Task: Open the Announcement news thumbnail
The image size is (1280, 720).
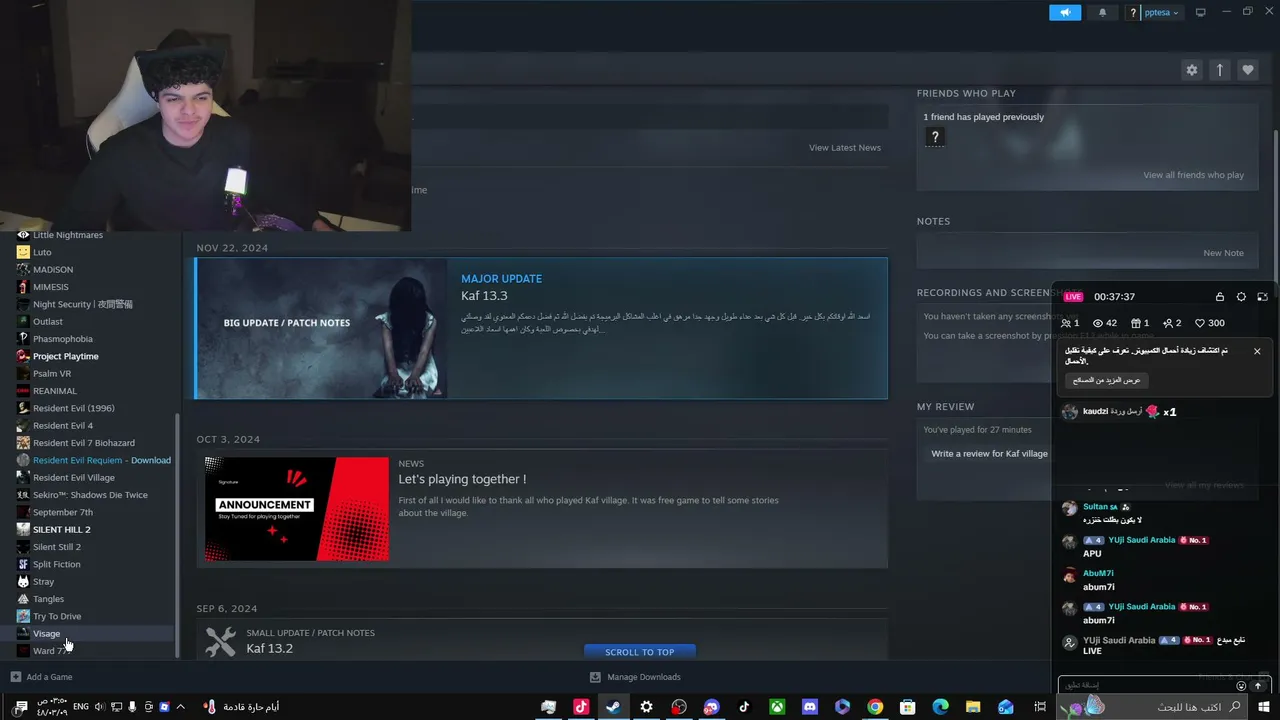Action: 297,509
